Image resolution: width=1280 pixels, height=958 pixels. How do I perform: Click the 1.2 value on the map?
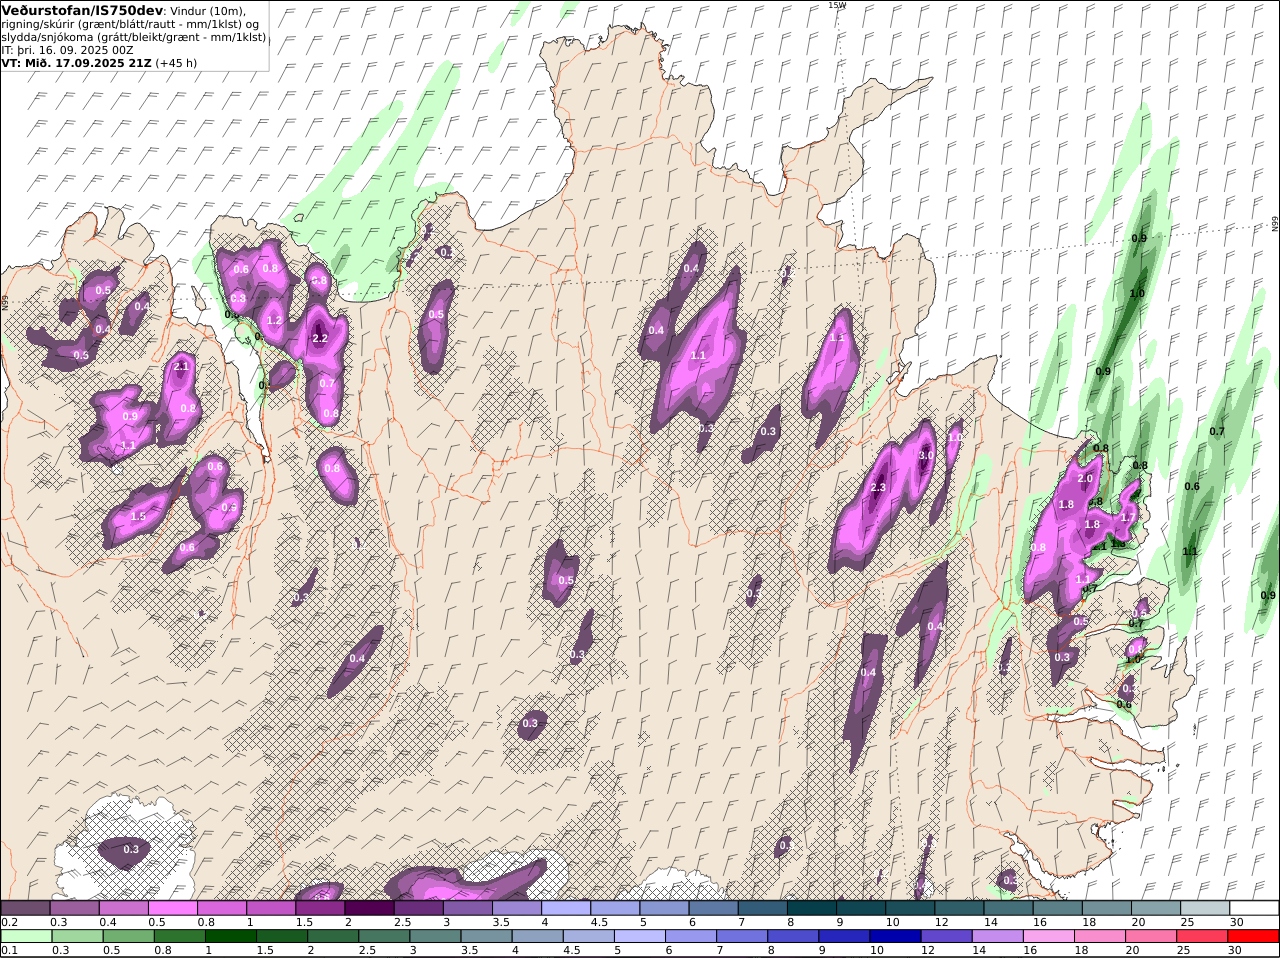pos(274,321)
